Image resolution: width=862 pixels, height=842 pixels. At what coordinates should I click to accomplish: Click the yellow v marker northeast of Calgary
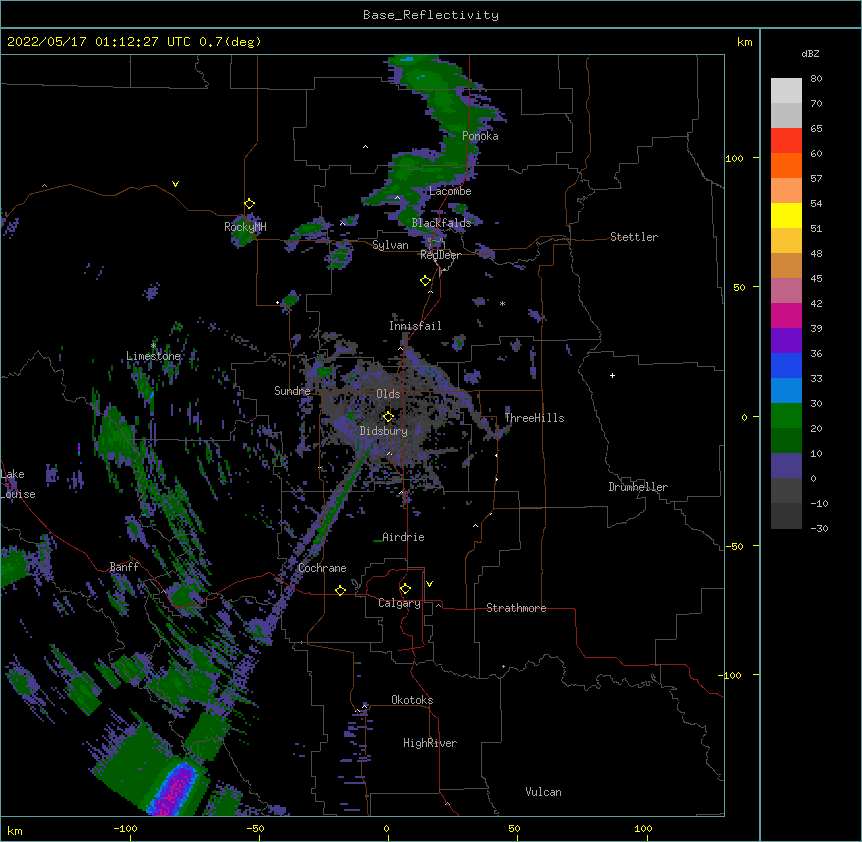[x=429, y=584]
